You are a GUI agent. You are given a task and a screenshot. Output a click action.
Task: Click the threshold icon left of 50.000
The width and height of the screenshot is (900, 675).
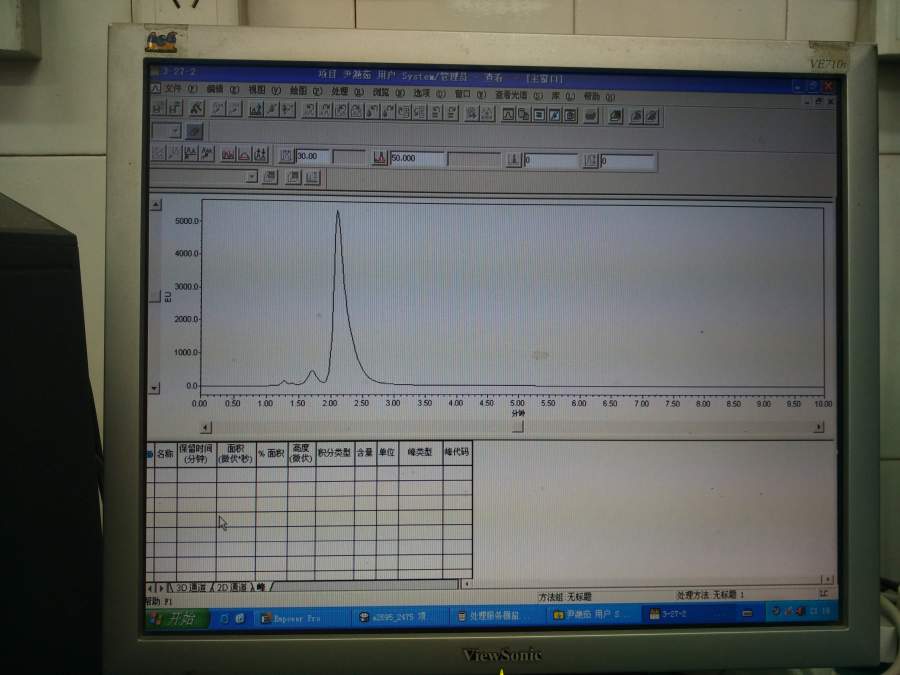pos(379,157)
